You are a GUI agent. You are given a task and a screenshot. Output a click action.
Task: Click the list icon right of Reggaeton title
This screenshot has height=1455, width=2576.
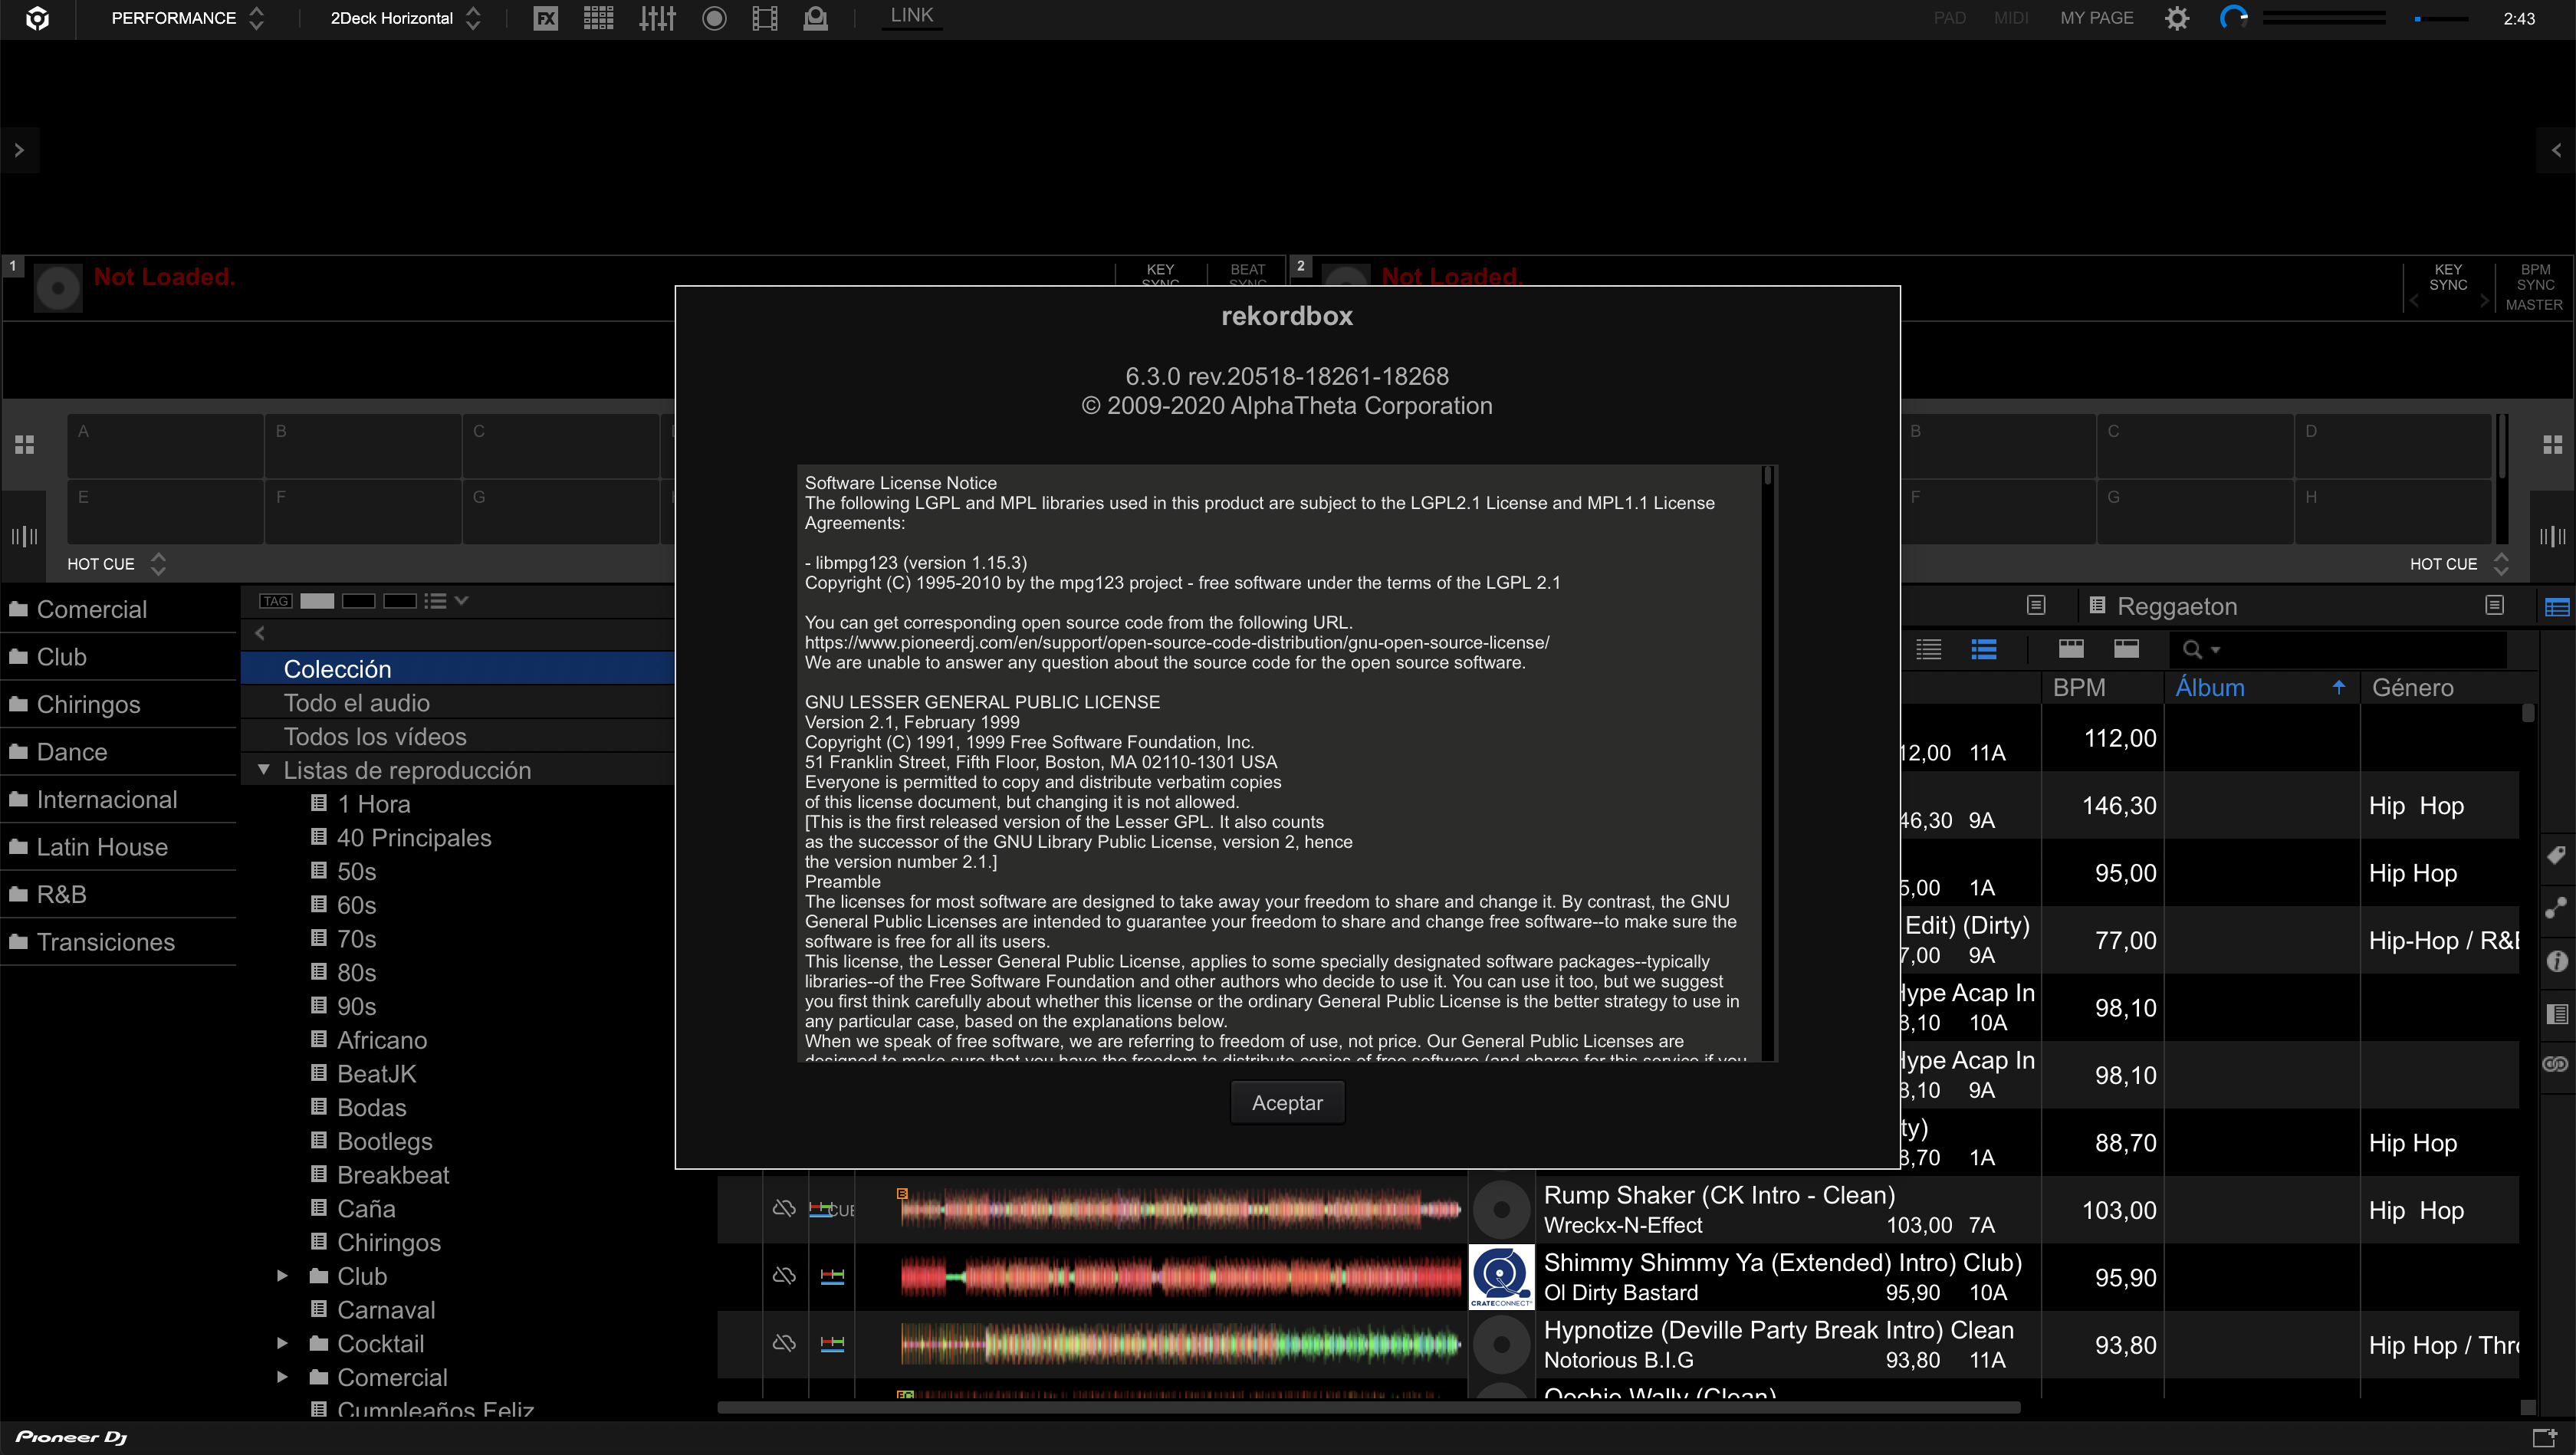tap(2494, 605)
